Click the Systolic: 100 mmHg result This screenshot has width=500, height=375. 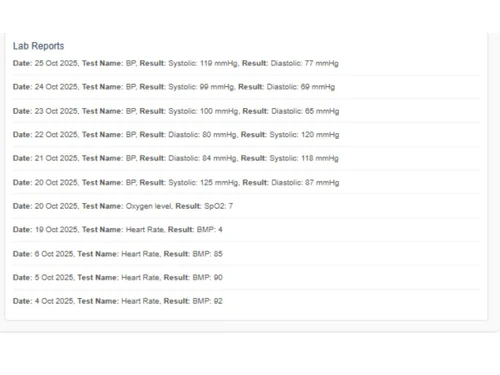[x=203, y=111]
